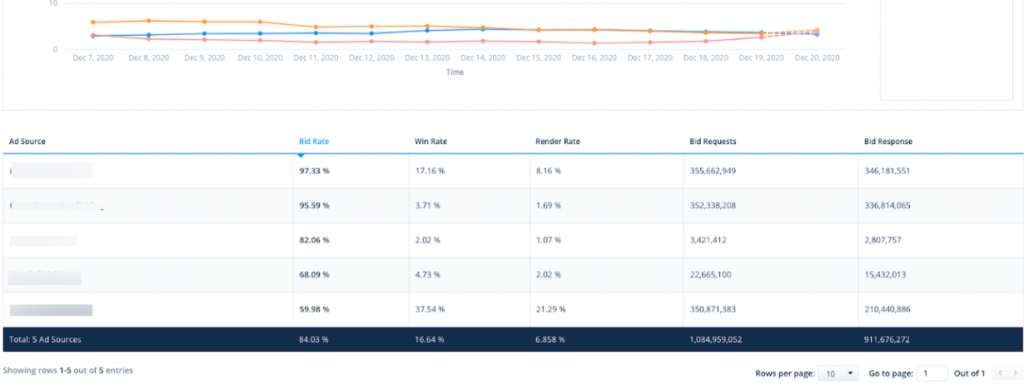The image size is (1024, 390).
Task: Click the Bid Rate sort arrow indicator
Action: click(x=301, y=156)
